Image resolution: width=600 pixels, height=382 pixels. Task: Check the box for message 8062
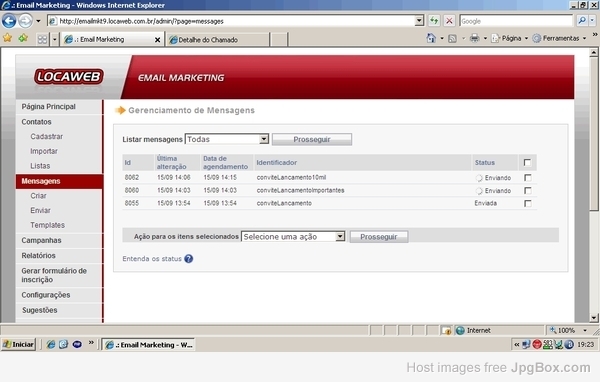[x=528, y=178]
